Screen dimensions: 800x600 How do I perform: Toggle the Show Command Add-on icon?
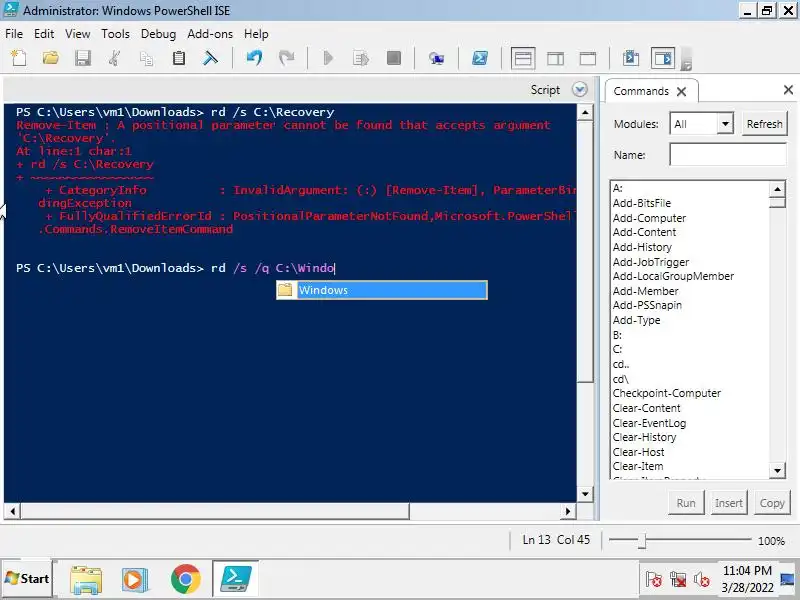663,58
